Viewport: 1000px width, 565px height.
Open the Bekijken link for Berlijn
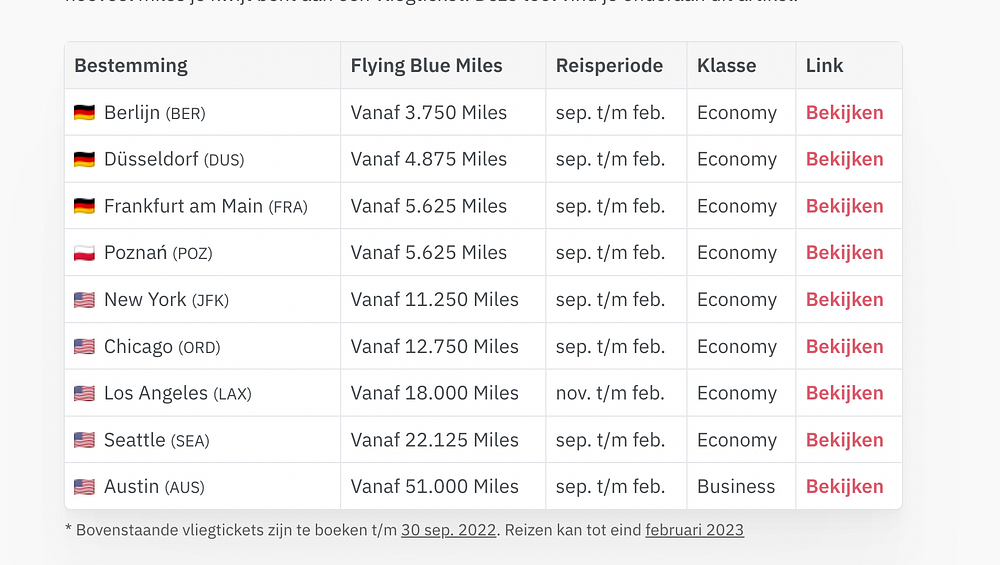(844, 113)
